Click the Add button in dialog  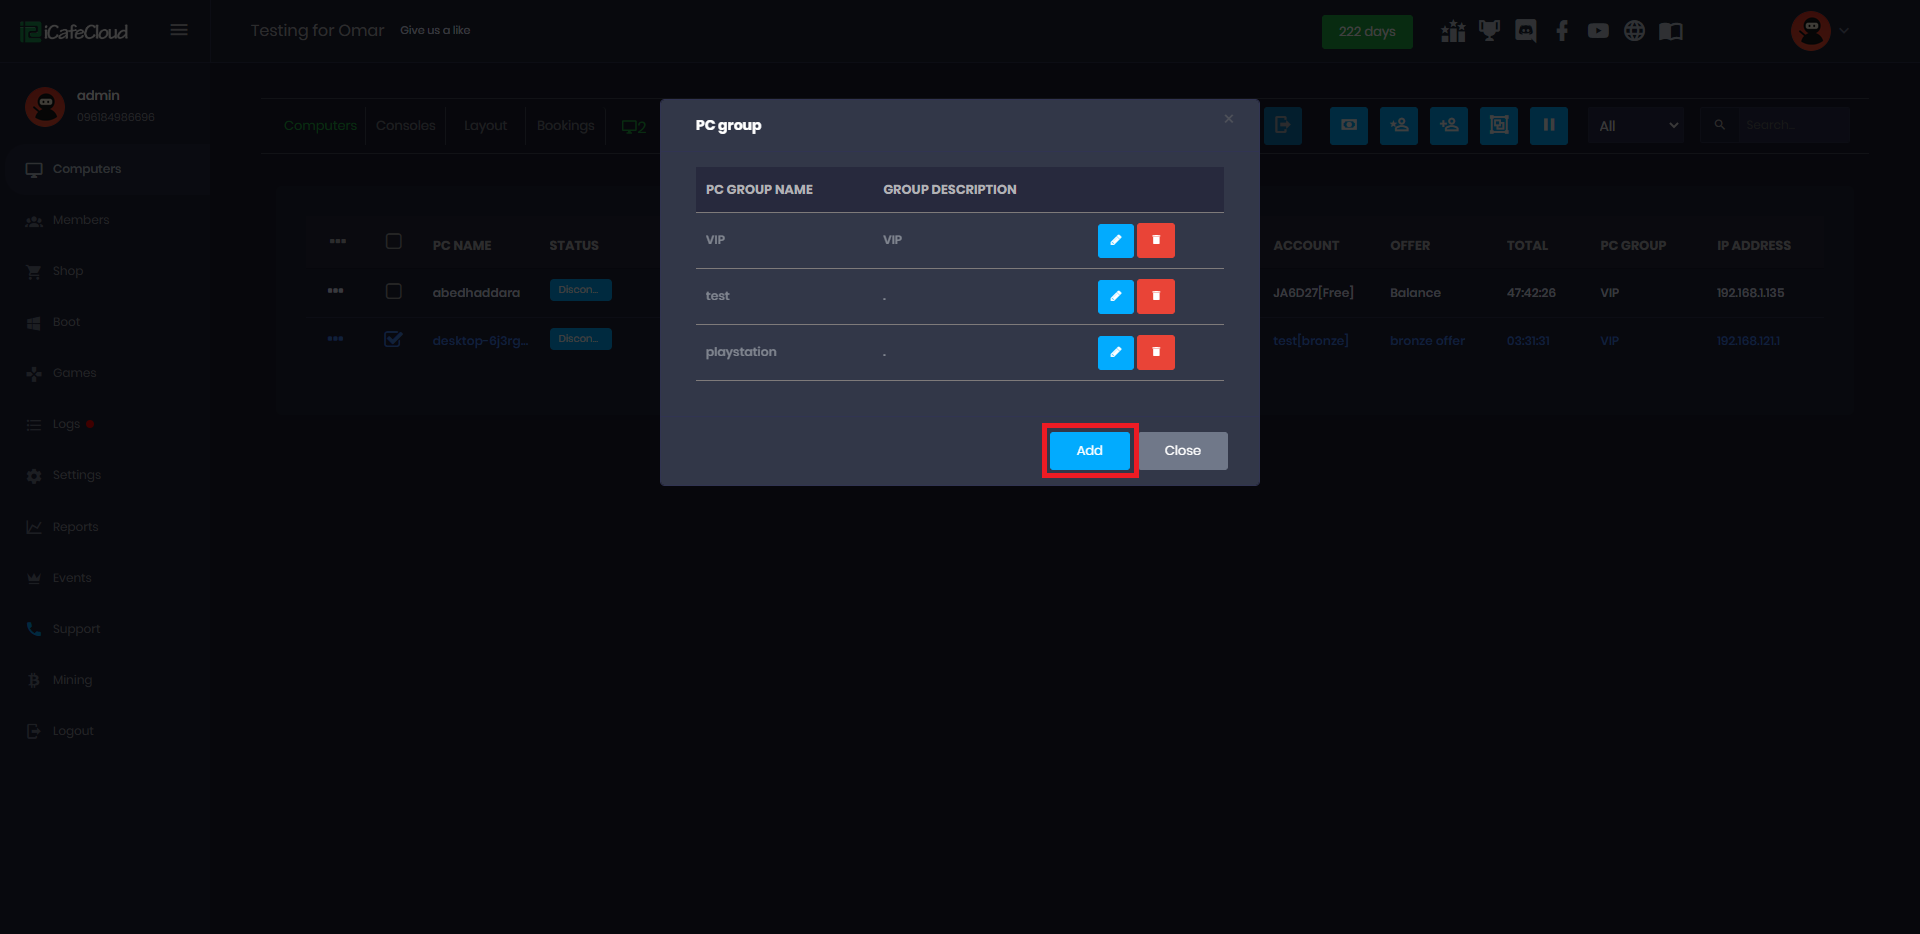[x=1089, y=451]
